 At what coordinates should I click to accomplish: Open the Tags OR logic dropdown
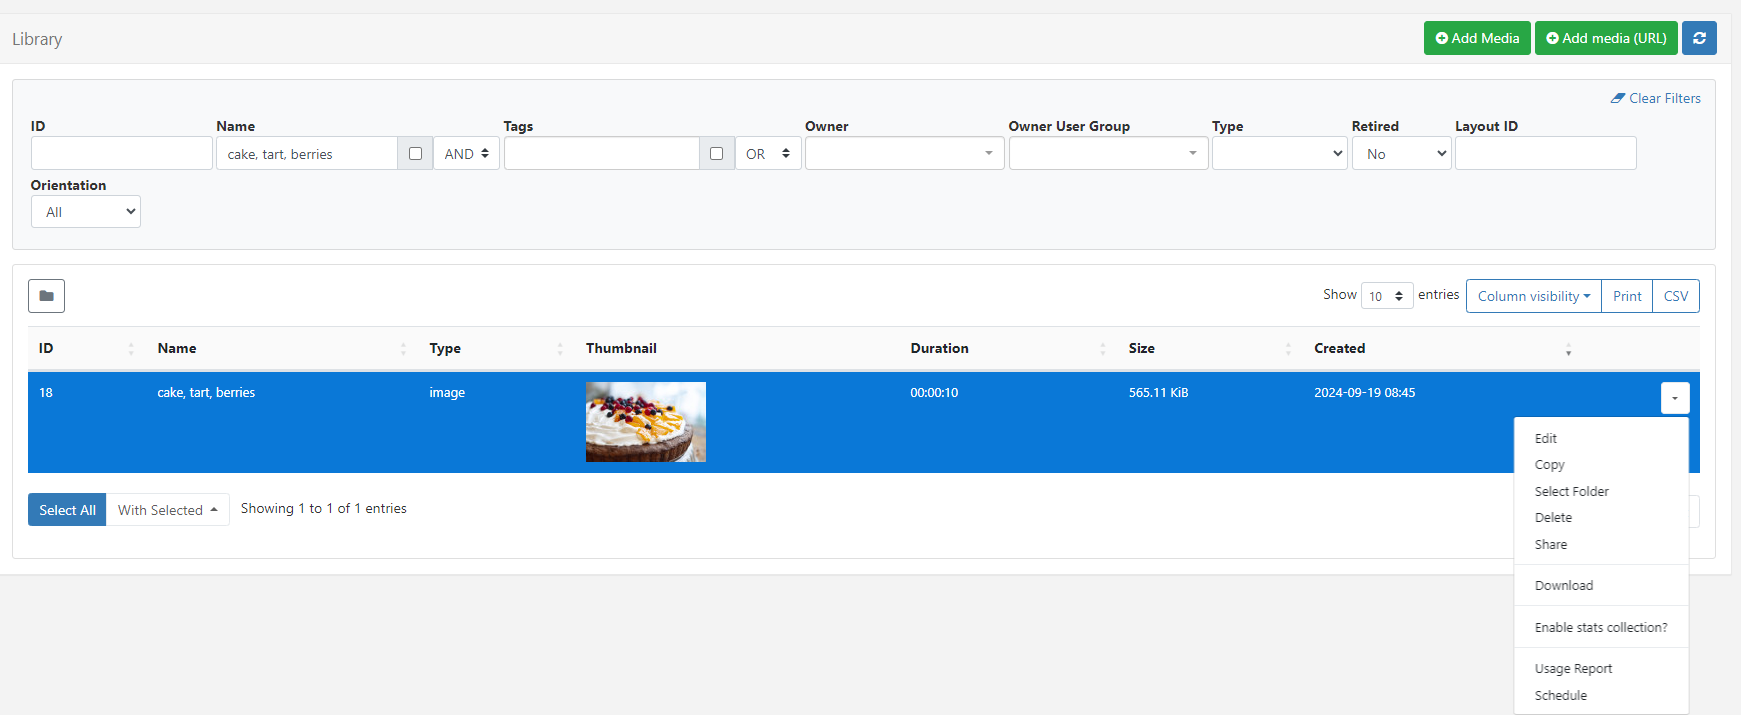pyautogui.click(x=767, y=154)
